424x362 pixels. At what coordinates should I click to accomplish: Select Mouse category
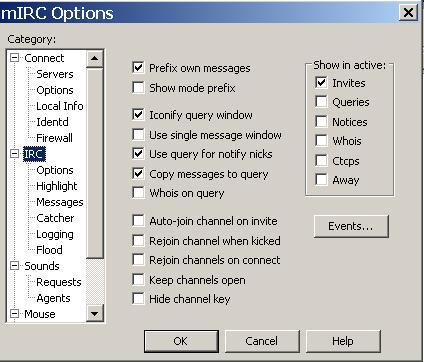(x=40, y=314)
